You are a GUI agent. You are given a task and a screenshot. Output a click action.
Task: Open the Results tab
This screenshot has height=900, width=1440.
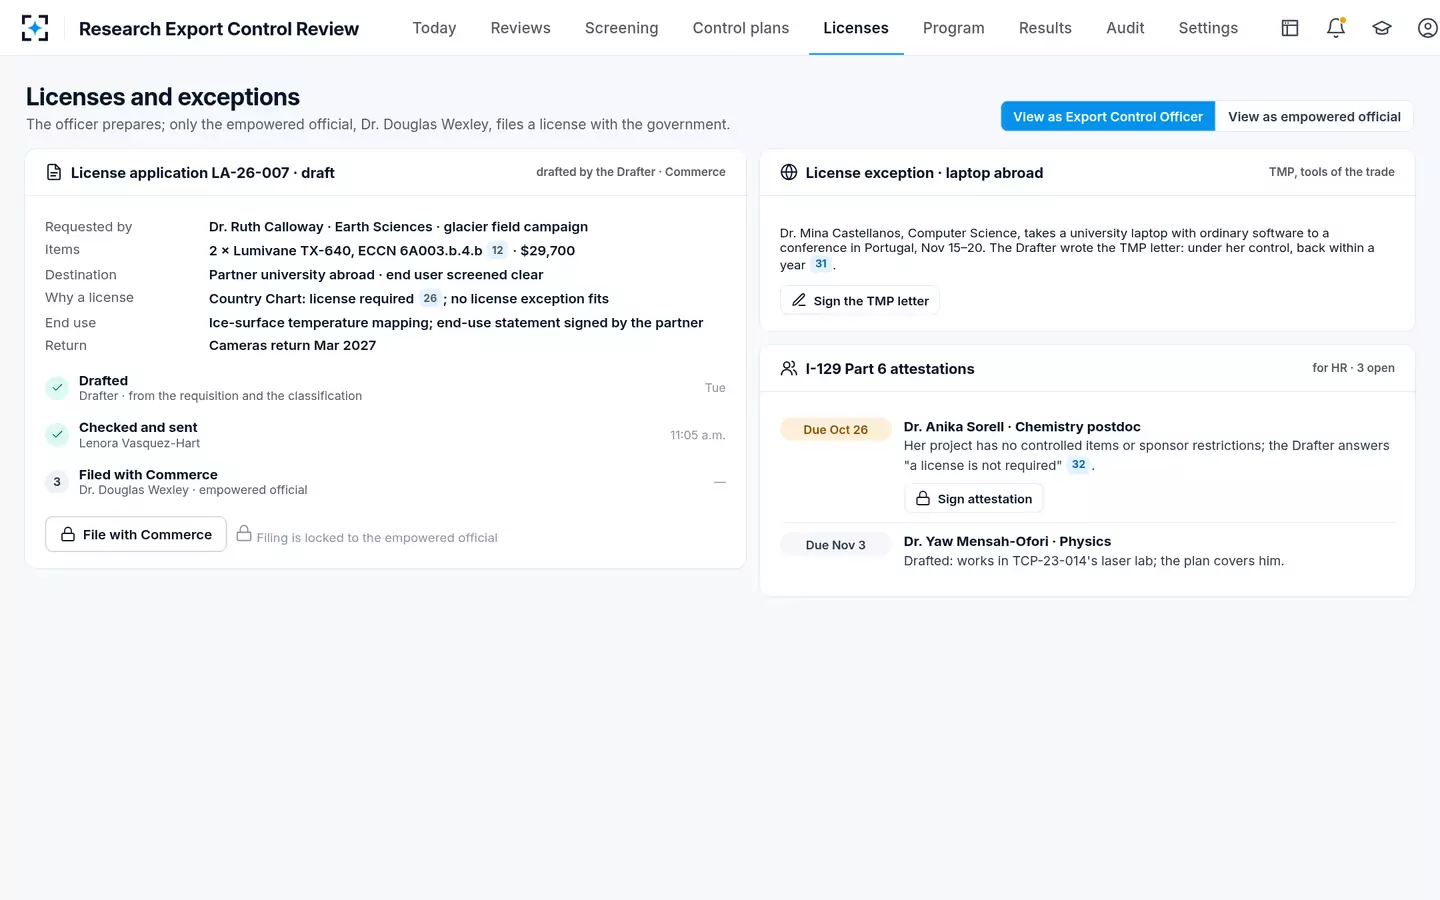point(1045,28)
